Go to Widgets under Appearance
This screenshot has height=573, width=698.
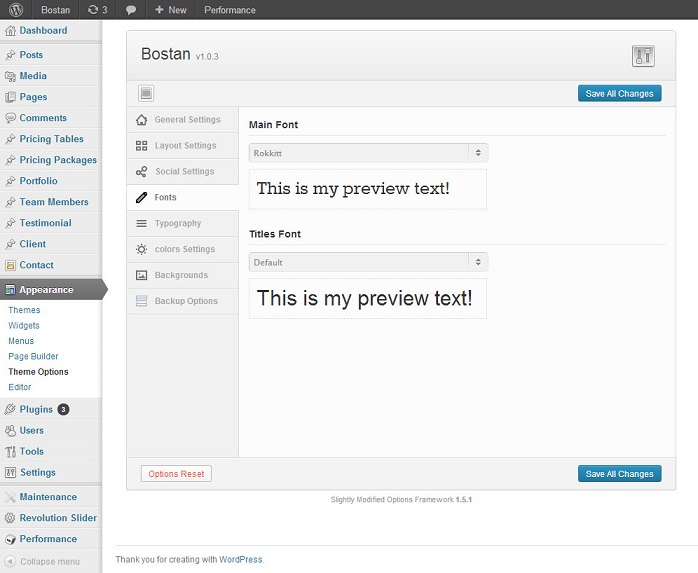pyautogui.click(x=24, y=326)
